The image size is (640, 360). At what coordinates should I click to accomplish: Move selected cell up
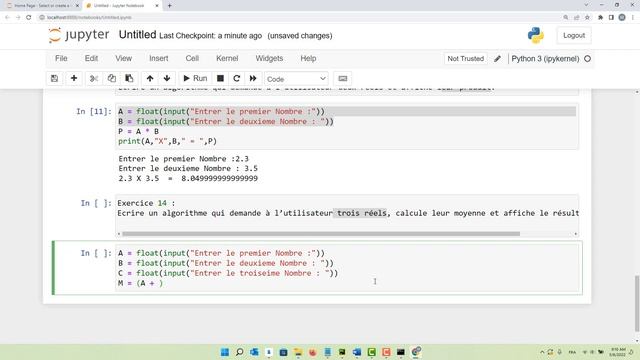point(150,78)
